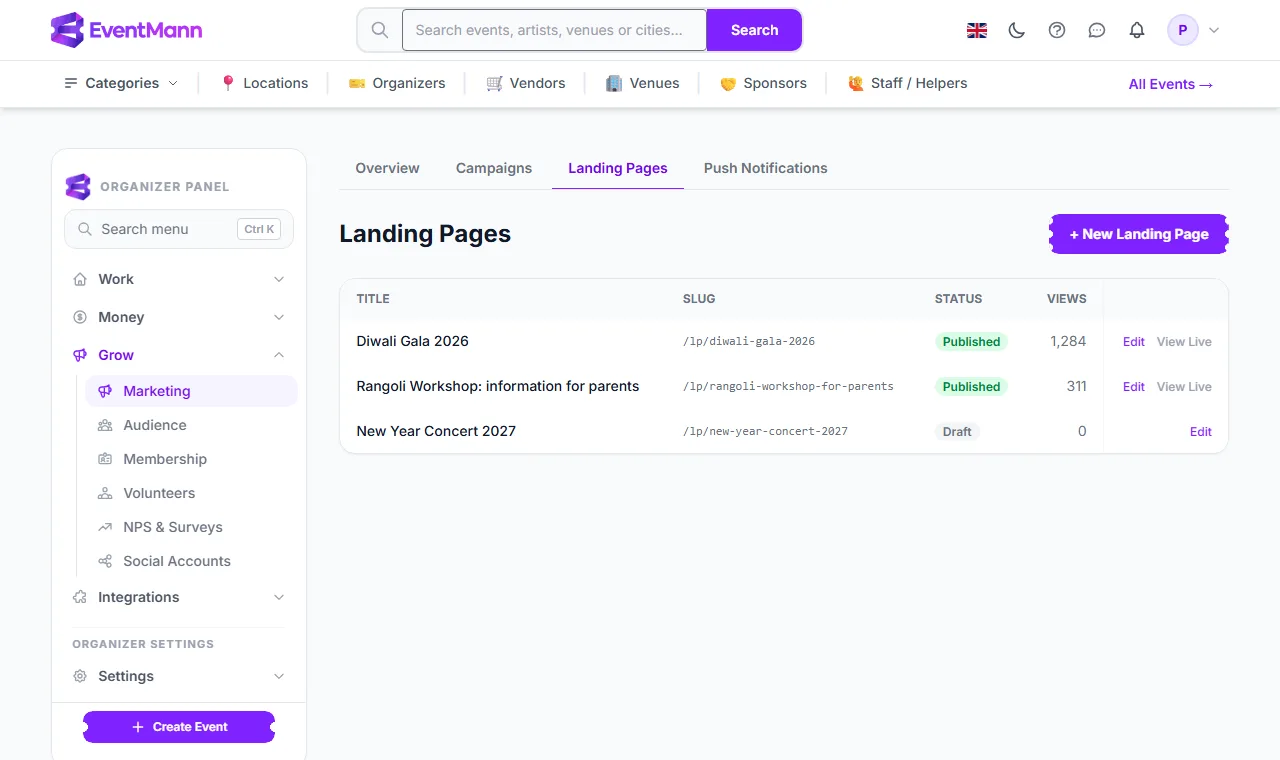Switch to the Overview tab
This screenshot has height=760, width=1280.
point(387,168)
